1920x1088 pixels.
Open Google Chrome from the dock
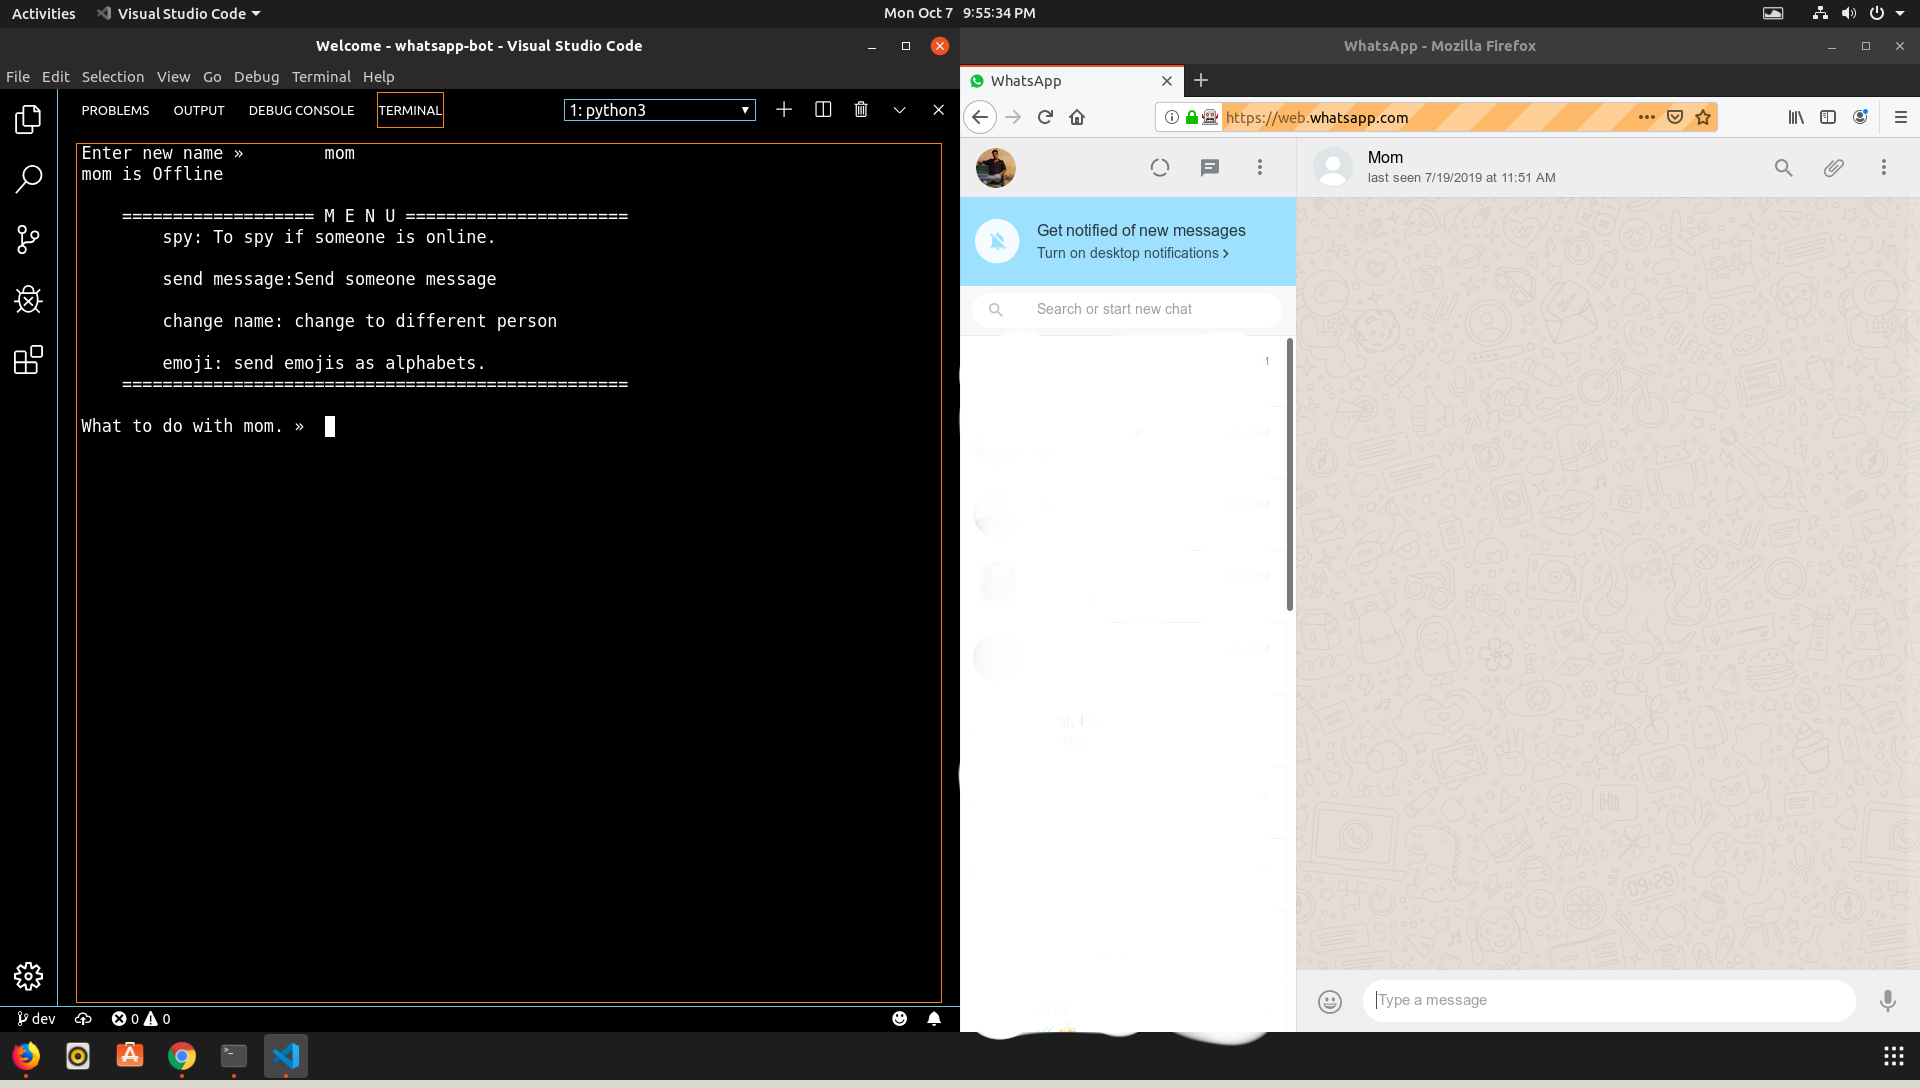click(x=182, y=1056)
